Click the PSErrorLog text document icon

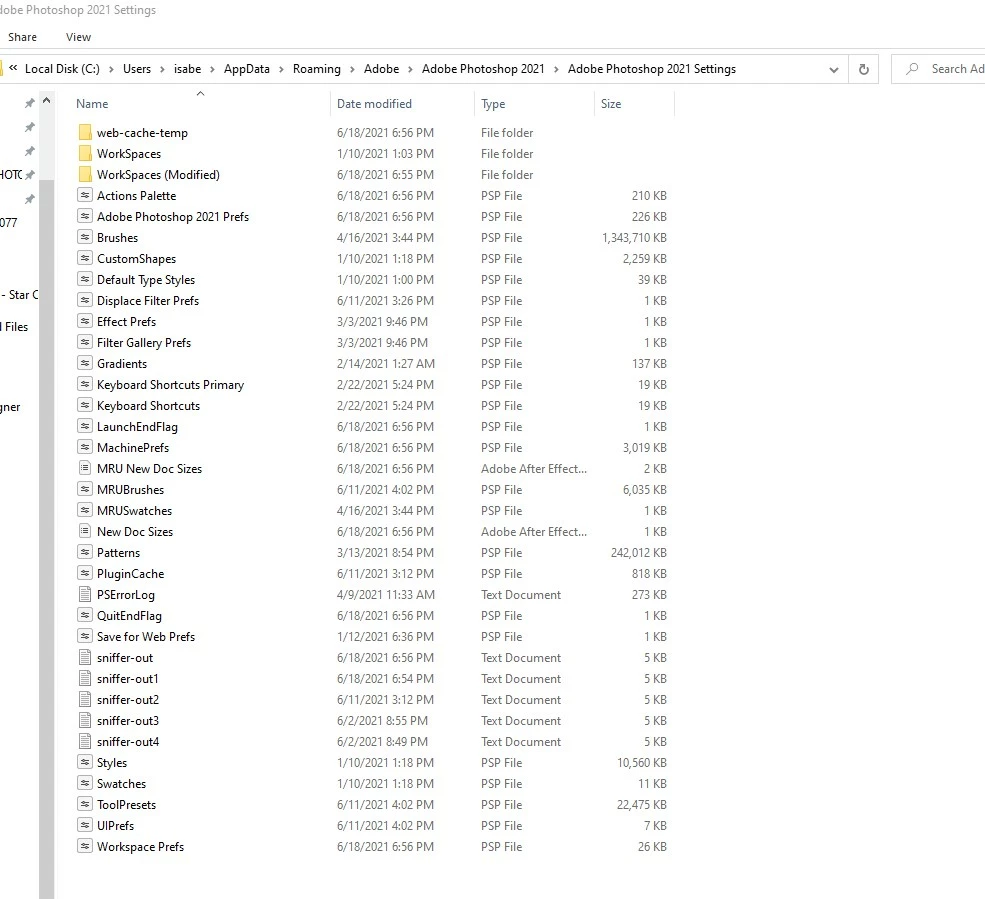pyautogui.click(x=85, y=594)
